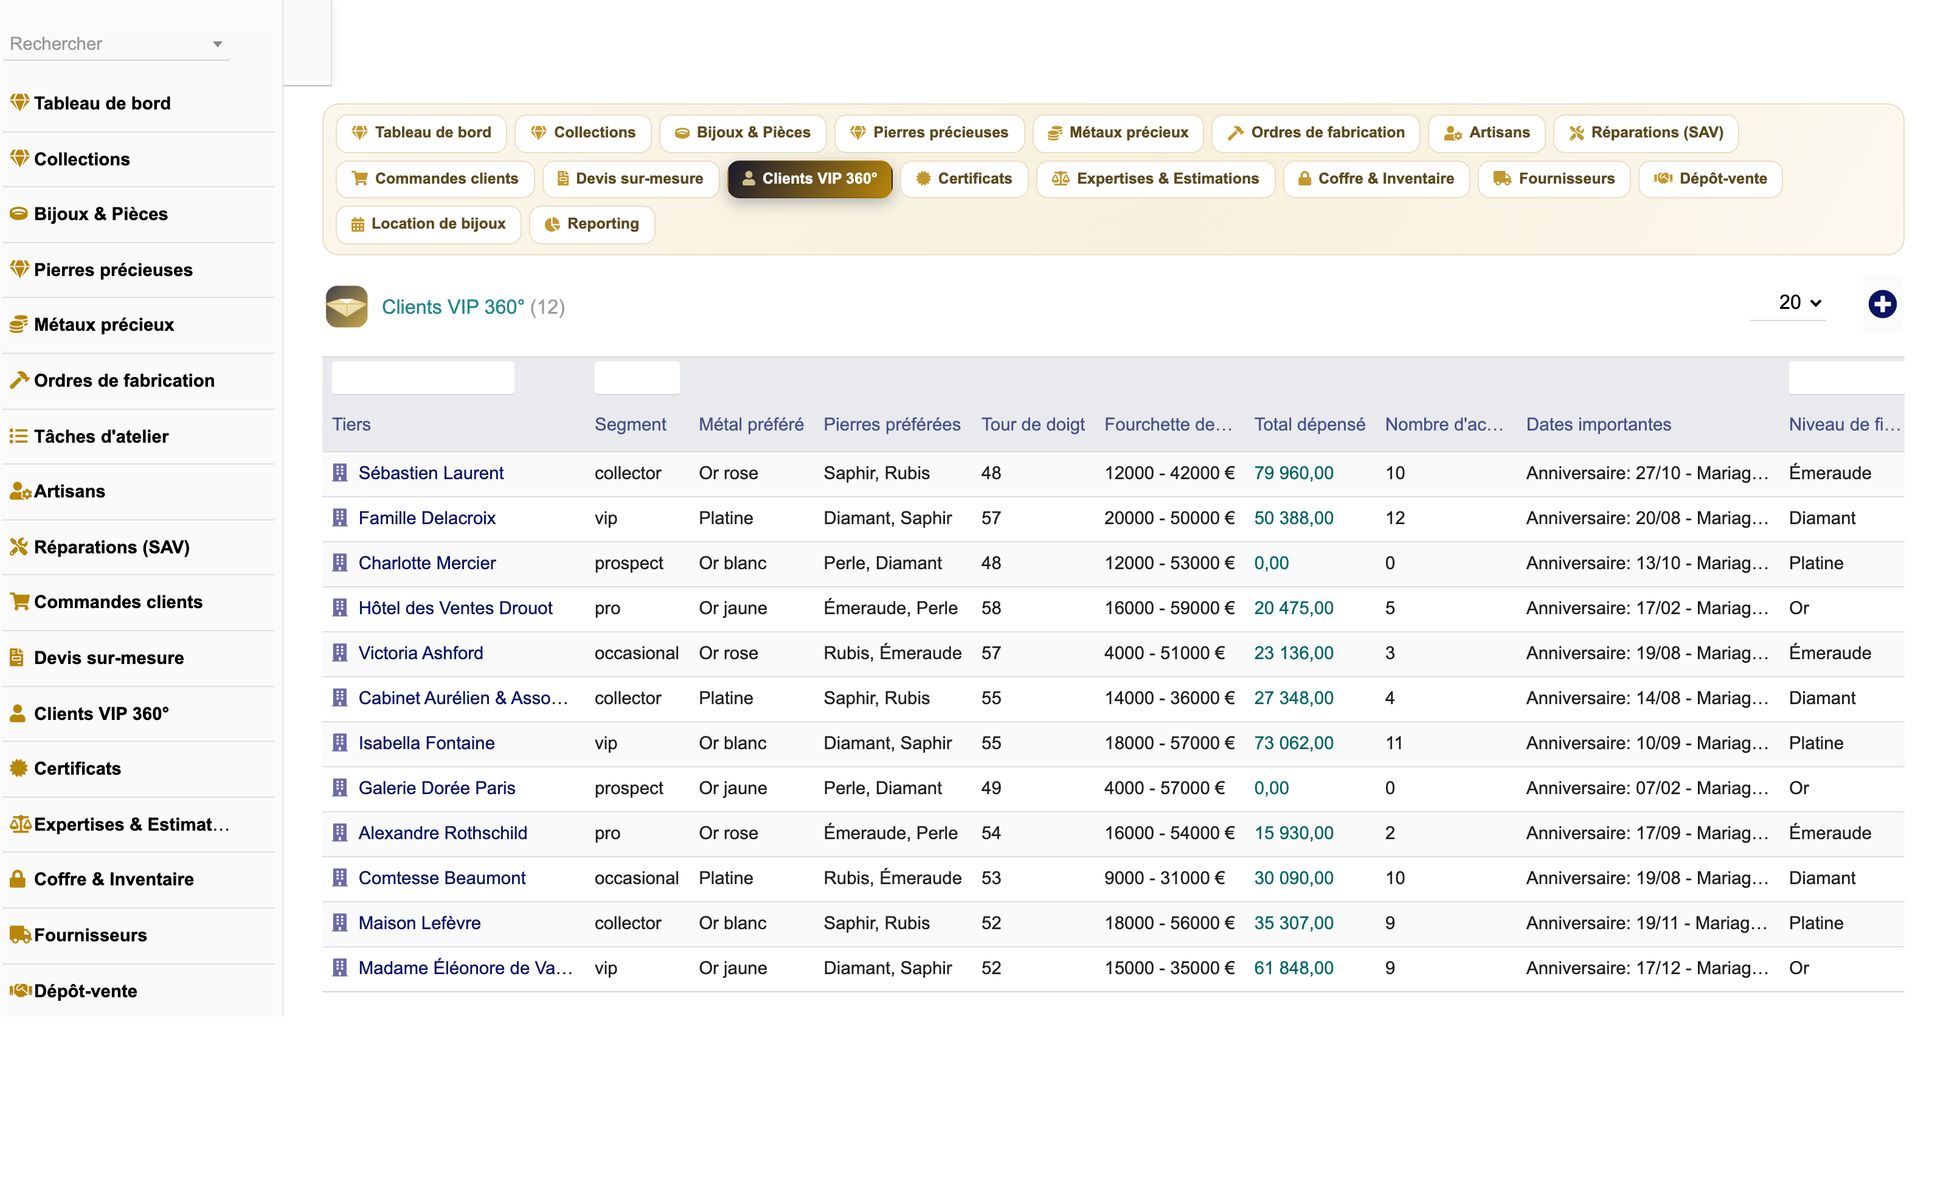Sort by Total dépensé column header
This screenshot has width=1946, height=1204.
1309,424
